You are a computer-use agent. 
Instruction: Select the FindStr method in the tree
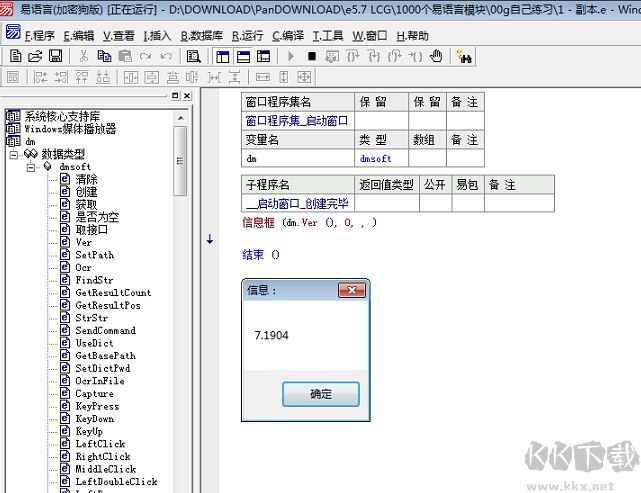point(94,280)
